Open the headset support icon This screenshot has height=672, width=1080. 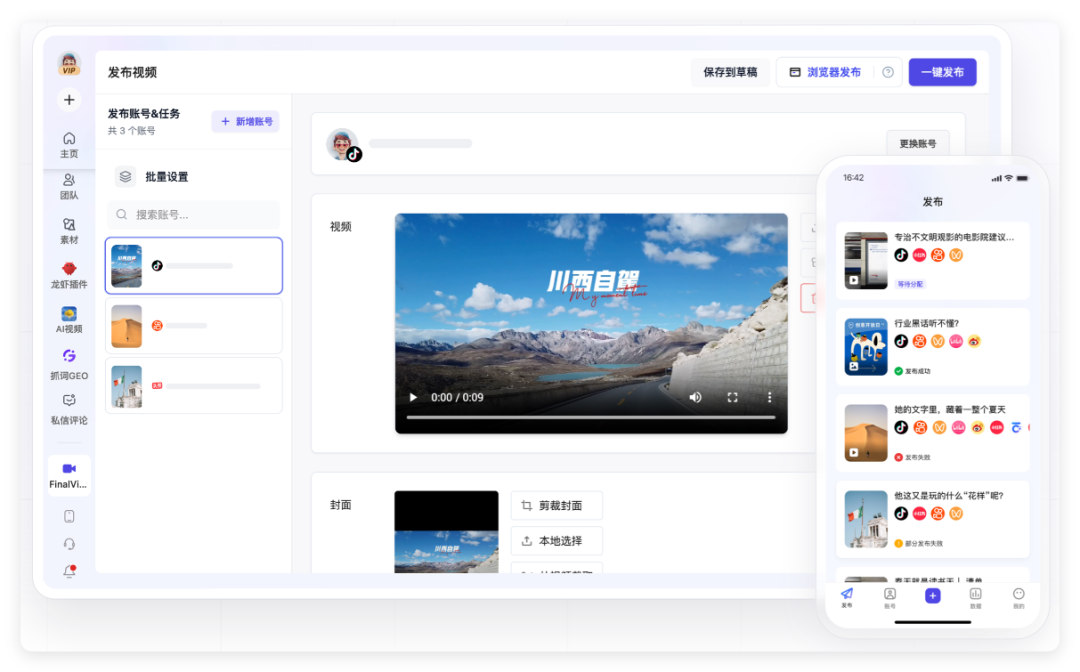tap(69, 544)
